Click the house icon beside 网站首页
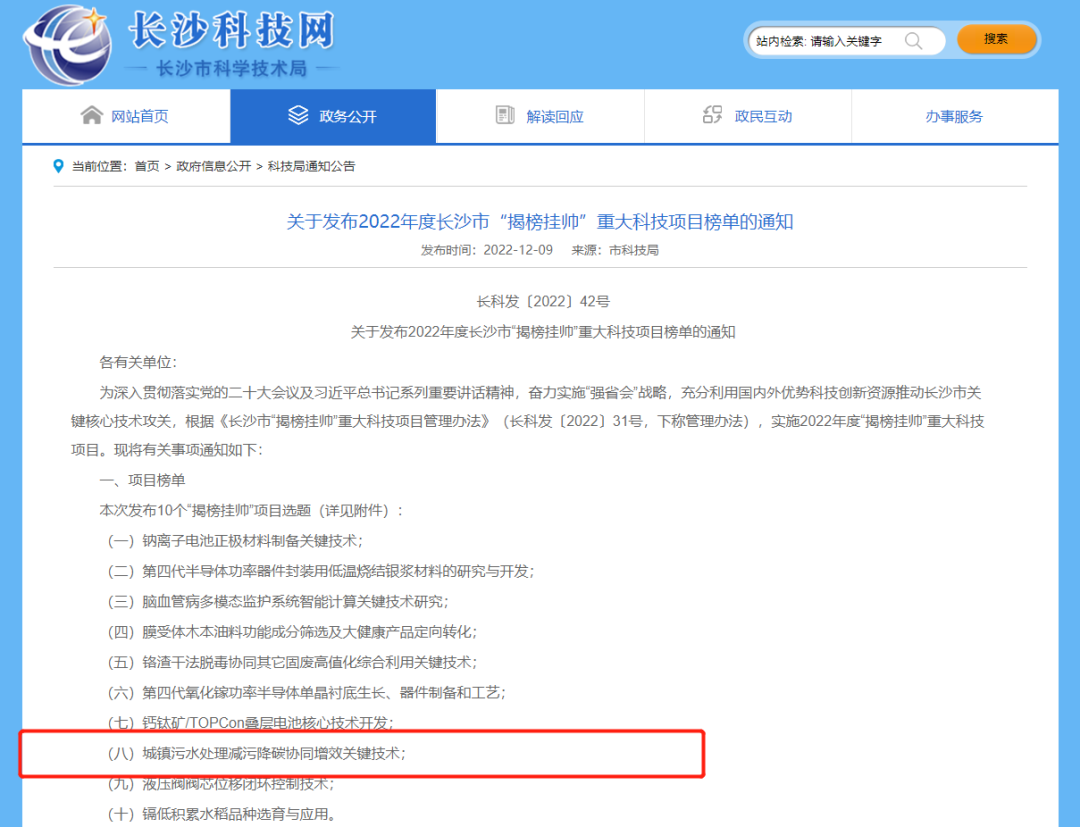 point(91,116)
